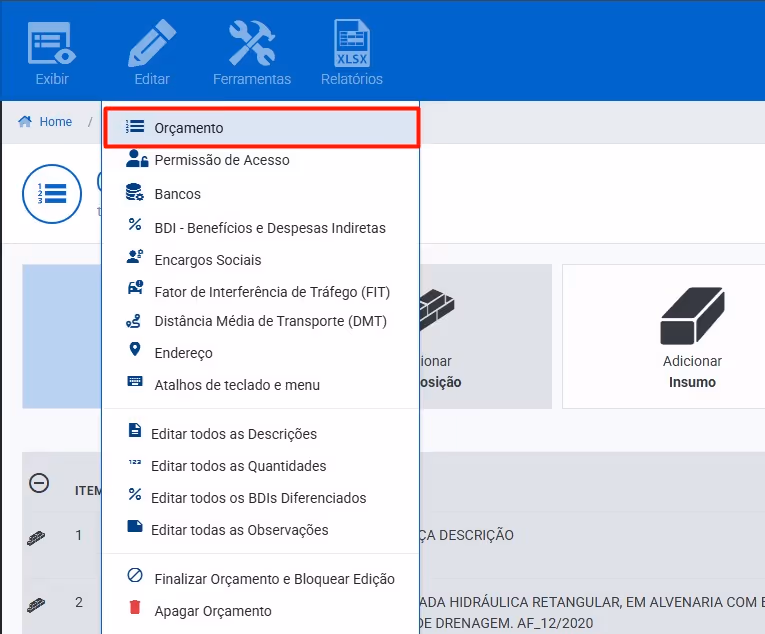This screenshot has height=634, width=765.
Task: Click the traffic vehicle icon for FIT
Action: [135, 288]
